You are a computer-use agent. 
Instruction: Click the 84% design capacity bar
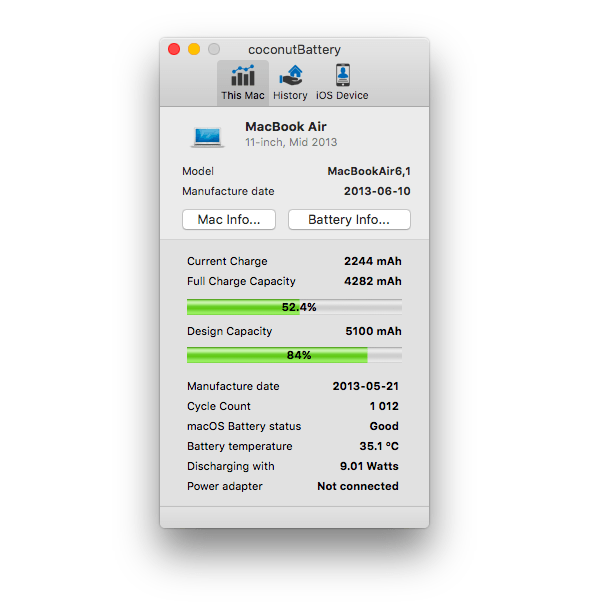[x=294, y=355]
